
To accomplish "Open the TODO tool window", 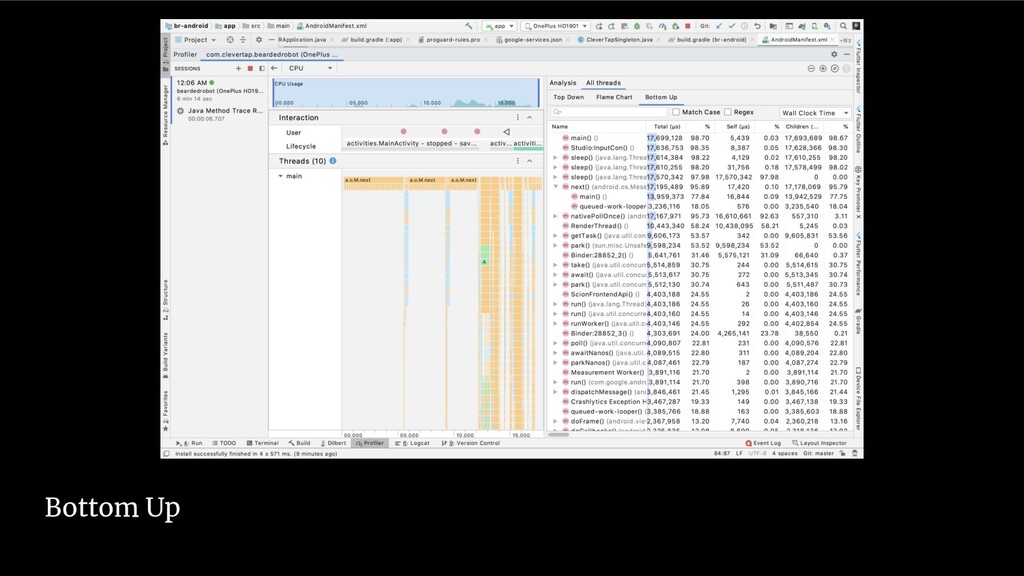I will (224, 443).
